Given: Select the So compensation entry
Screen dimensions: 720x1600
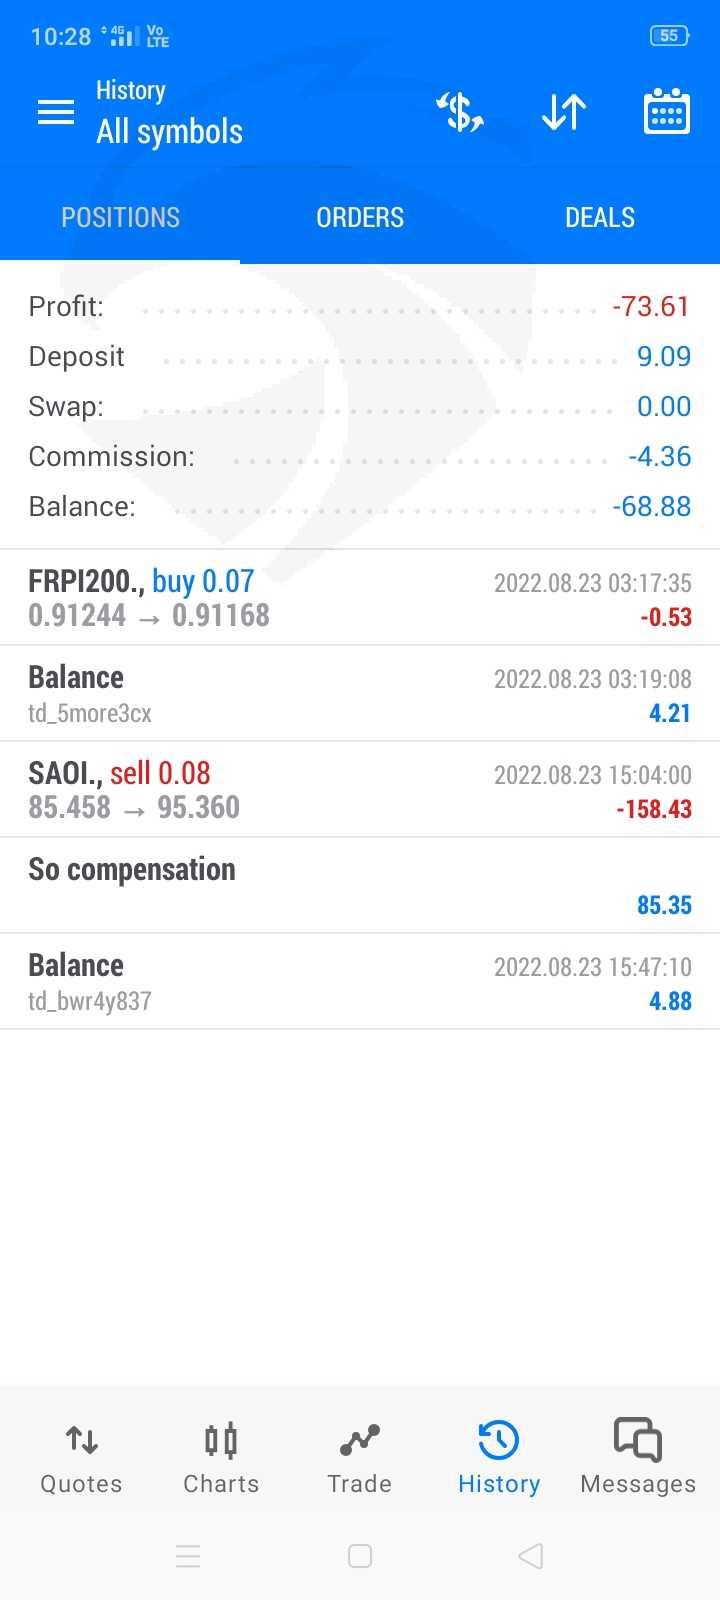Looking at the screenshot, I should click(x=360, y=885).
